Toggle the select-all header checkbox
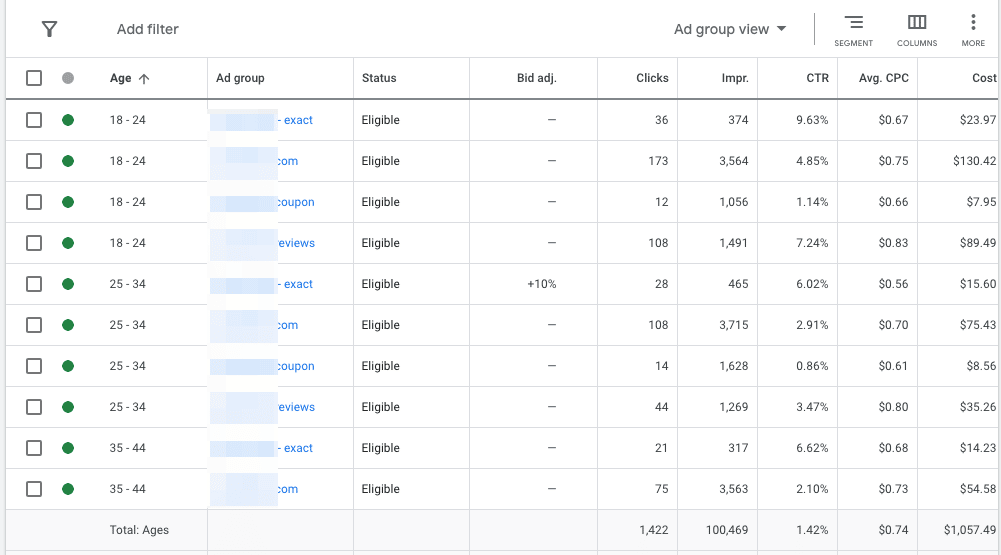Screen dimensions: 1001x555 34,78
